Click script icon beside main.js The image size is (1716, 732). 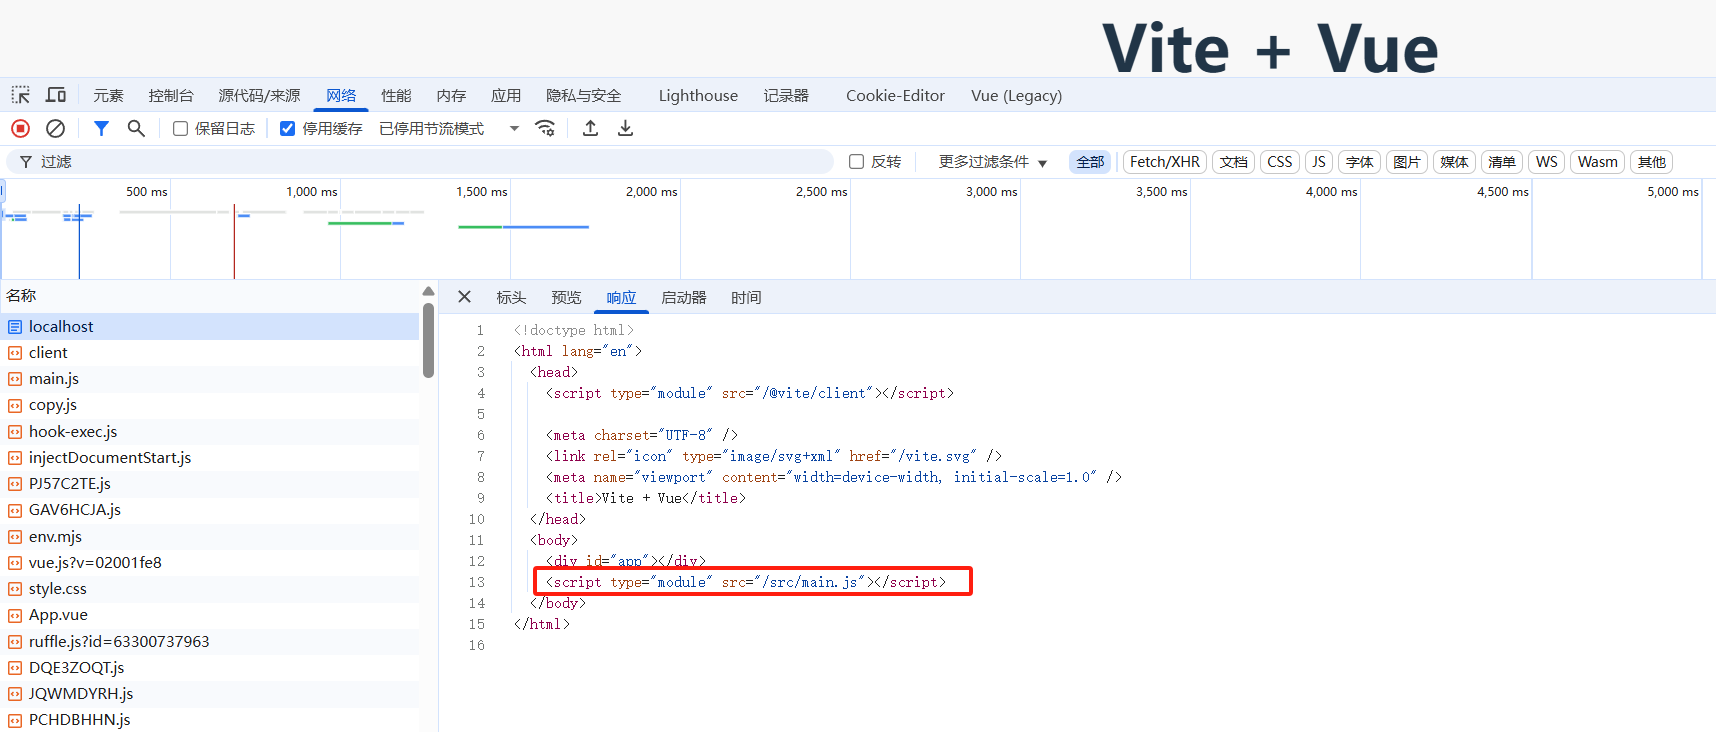pos(15,379)
